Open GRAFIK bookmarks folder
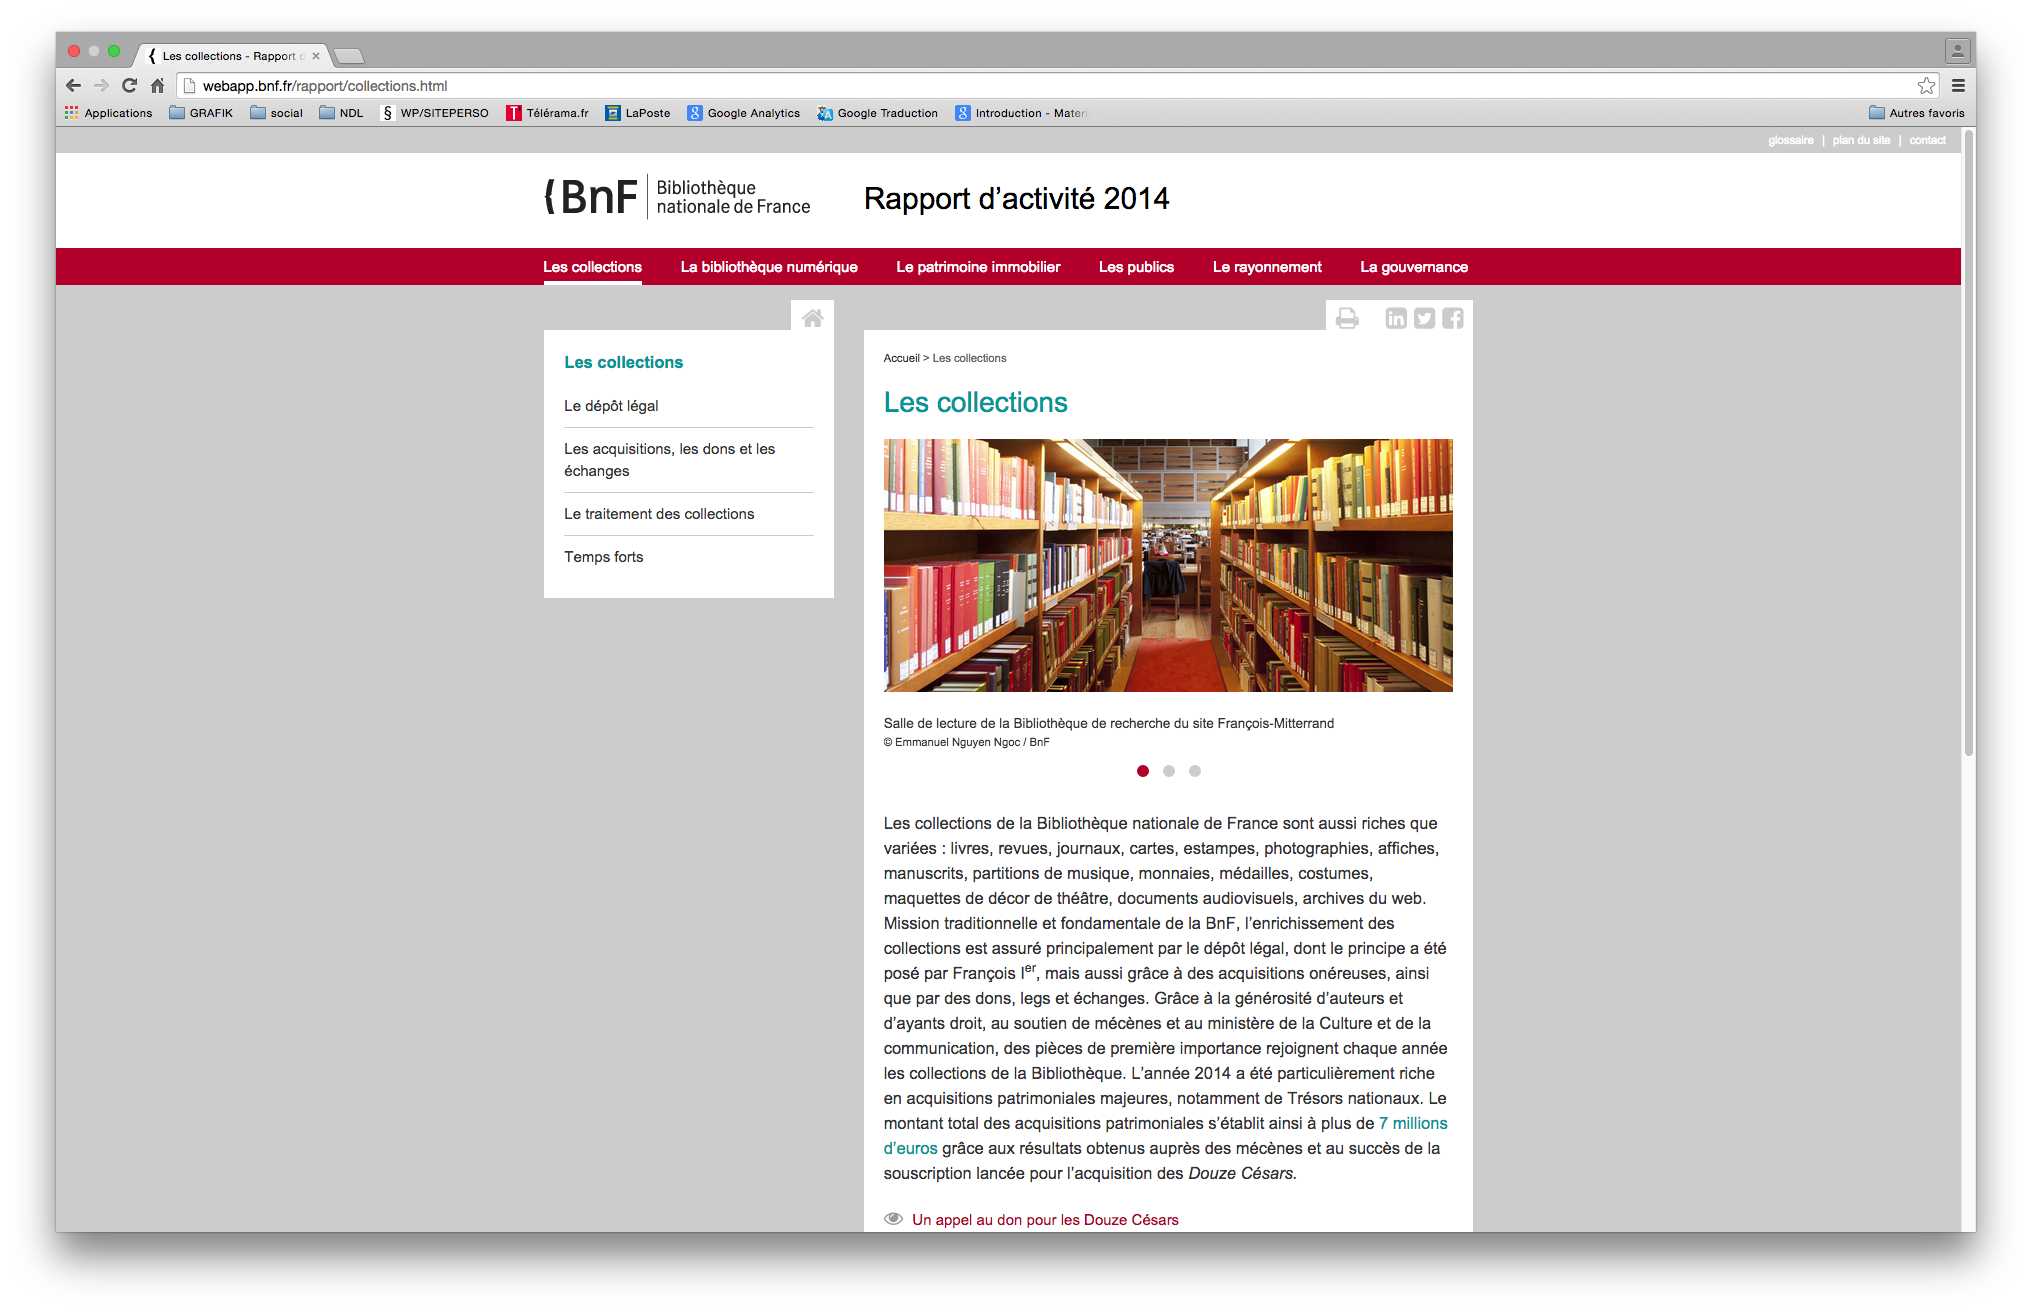 pos(201,113)
